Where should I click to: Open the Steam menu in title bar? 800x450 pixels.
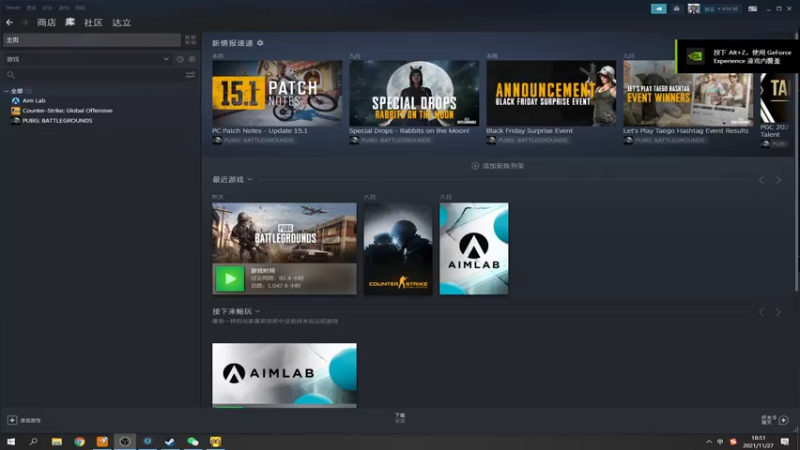click(13, 8)
